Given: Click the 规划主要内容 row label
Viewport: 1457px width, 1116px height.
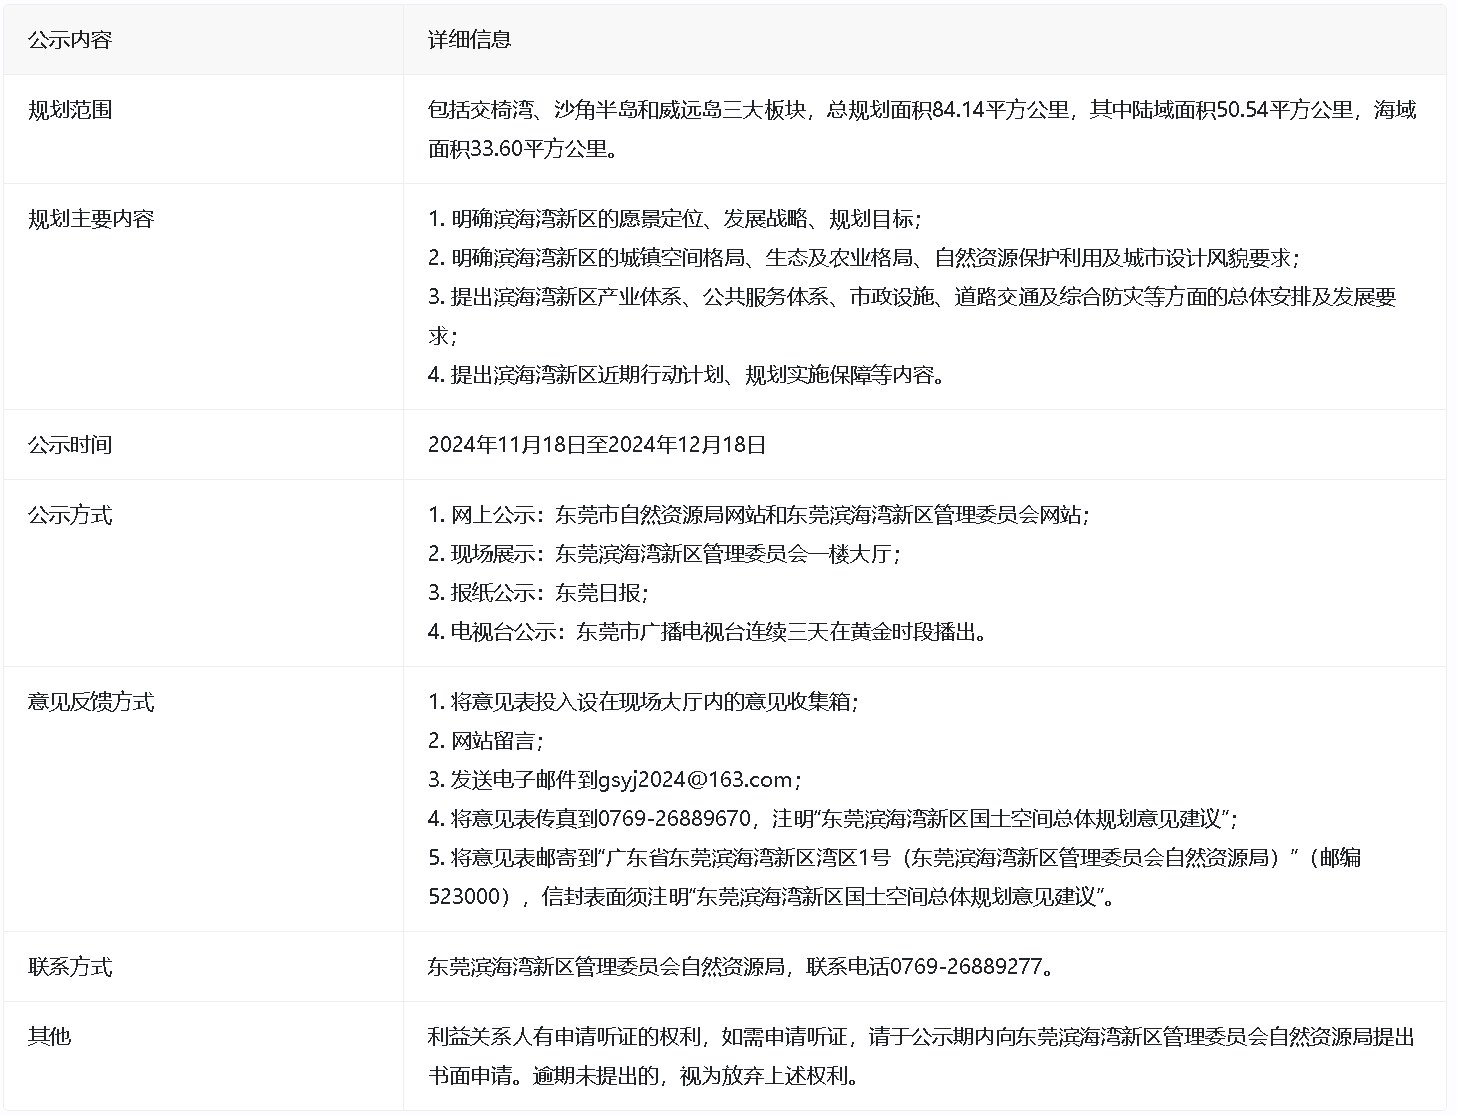Looking at the screenshot, I should (90, 219).
